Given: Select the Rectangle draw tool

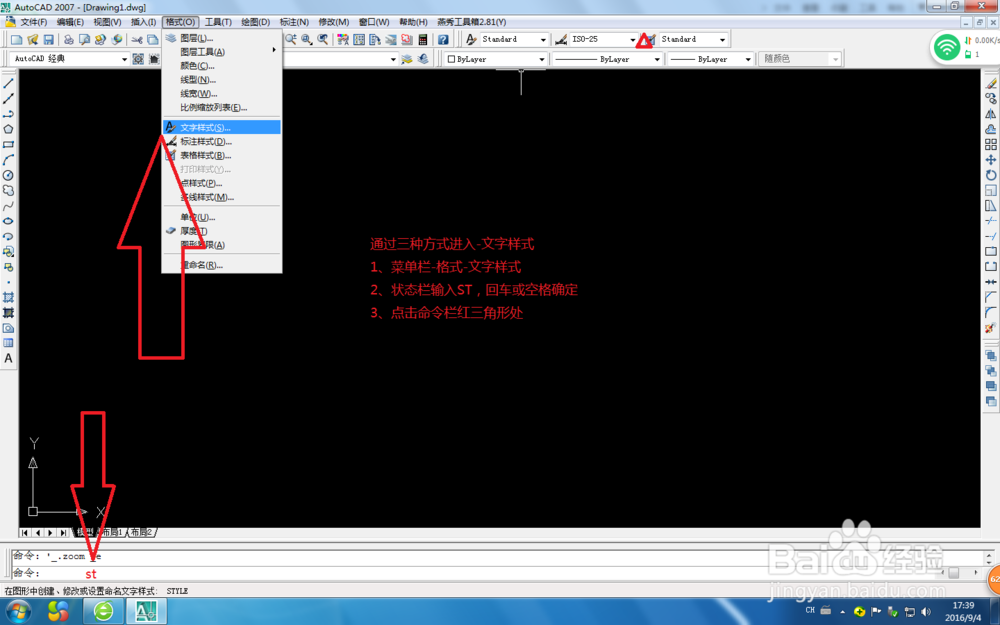Looking at the screenshot, I should tap(8, 145).
